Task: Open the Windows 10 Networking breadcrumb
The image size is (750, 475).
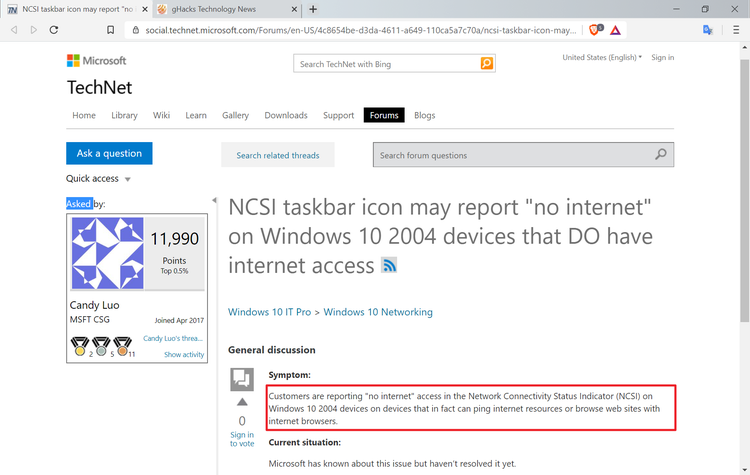Action: click(378, 312)
